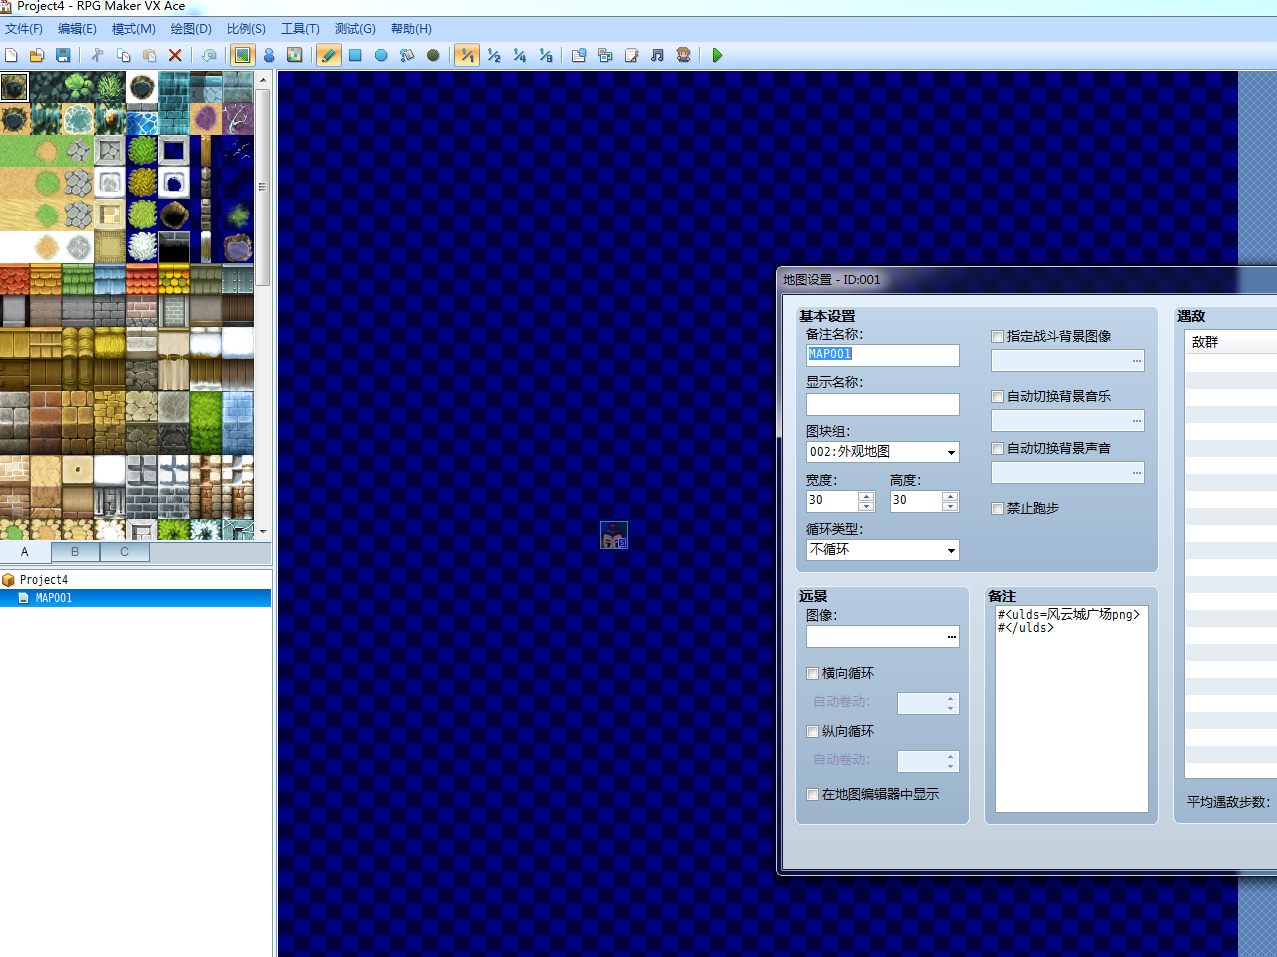The height and width of the screenshot is (957, 1277).
Task: Switch to Region mode icon
Action: click(x=295, y=55)
